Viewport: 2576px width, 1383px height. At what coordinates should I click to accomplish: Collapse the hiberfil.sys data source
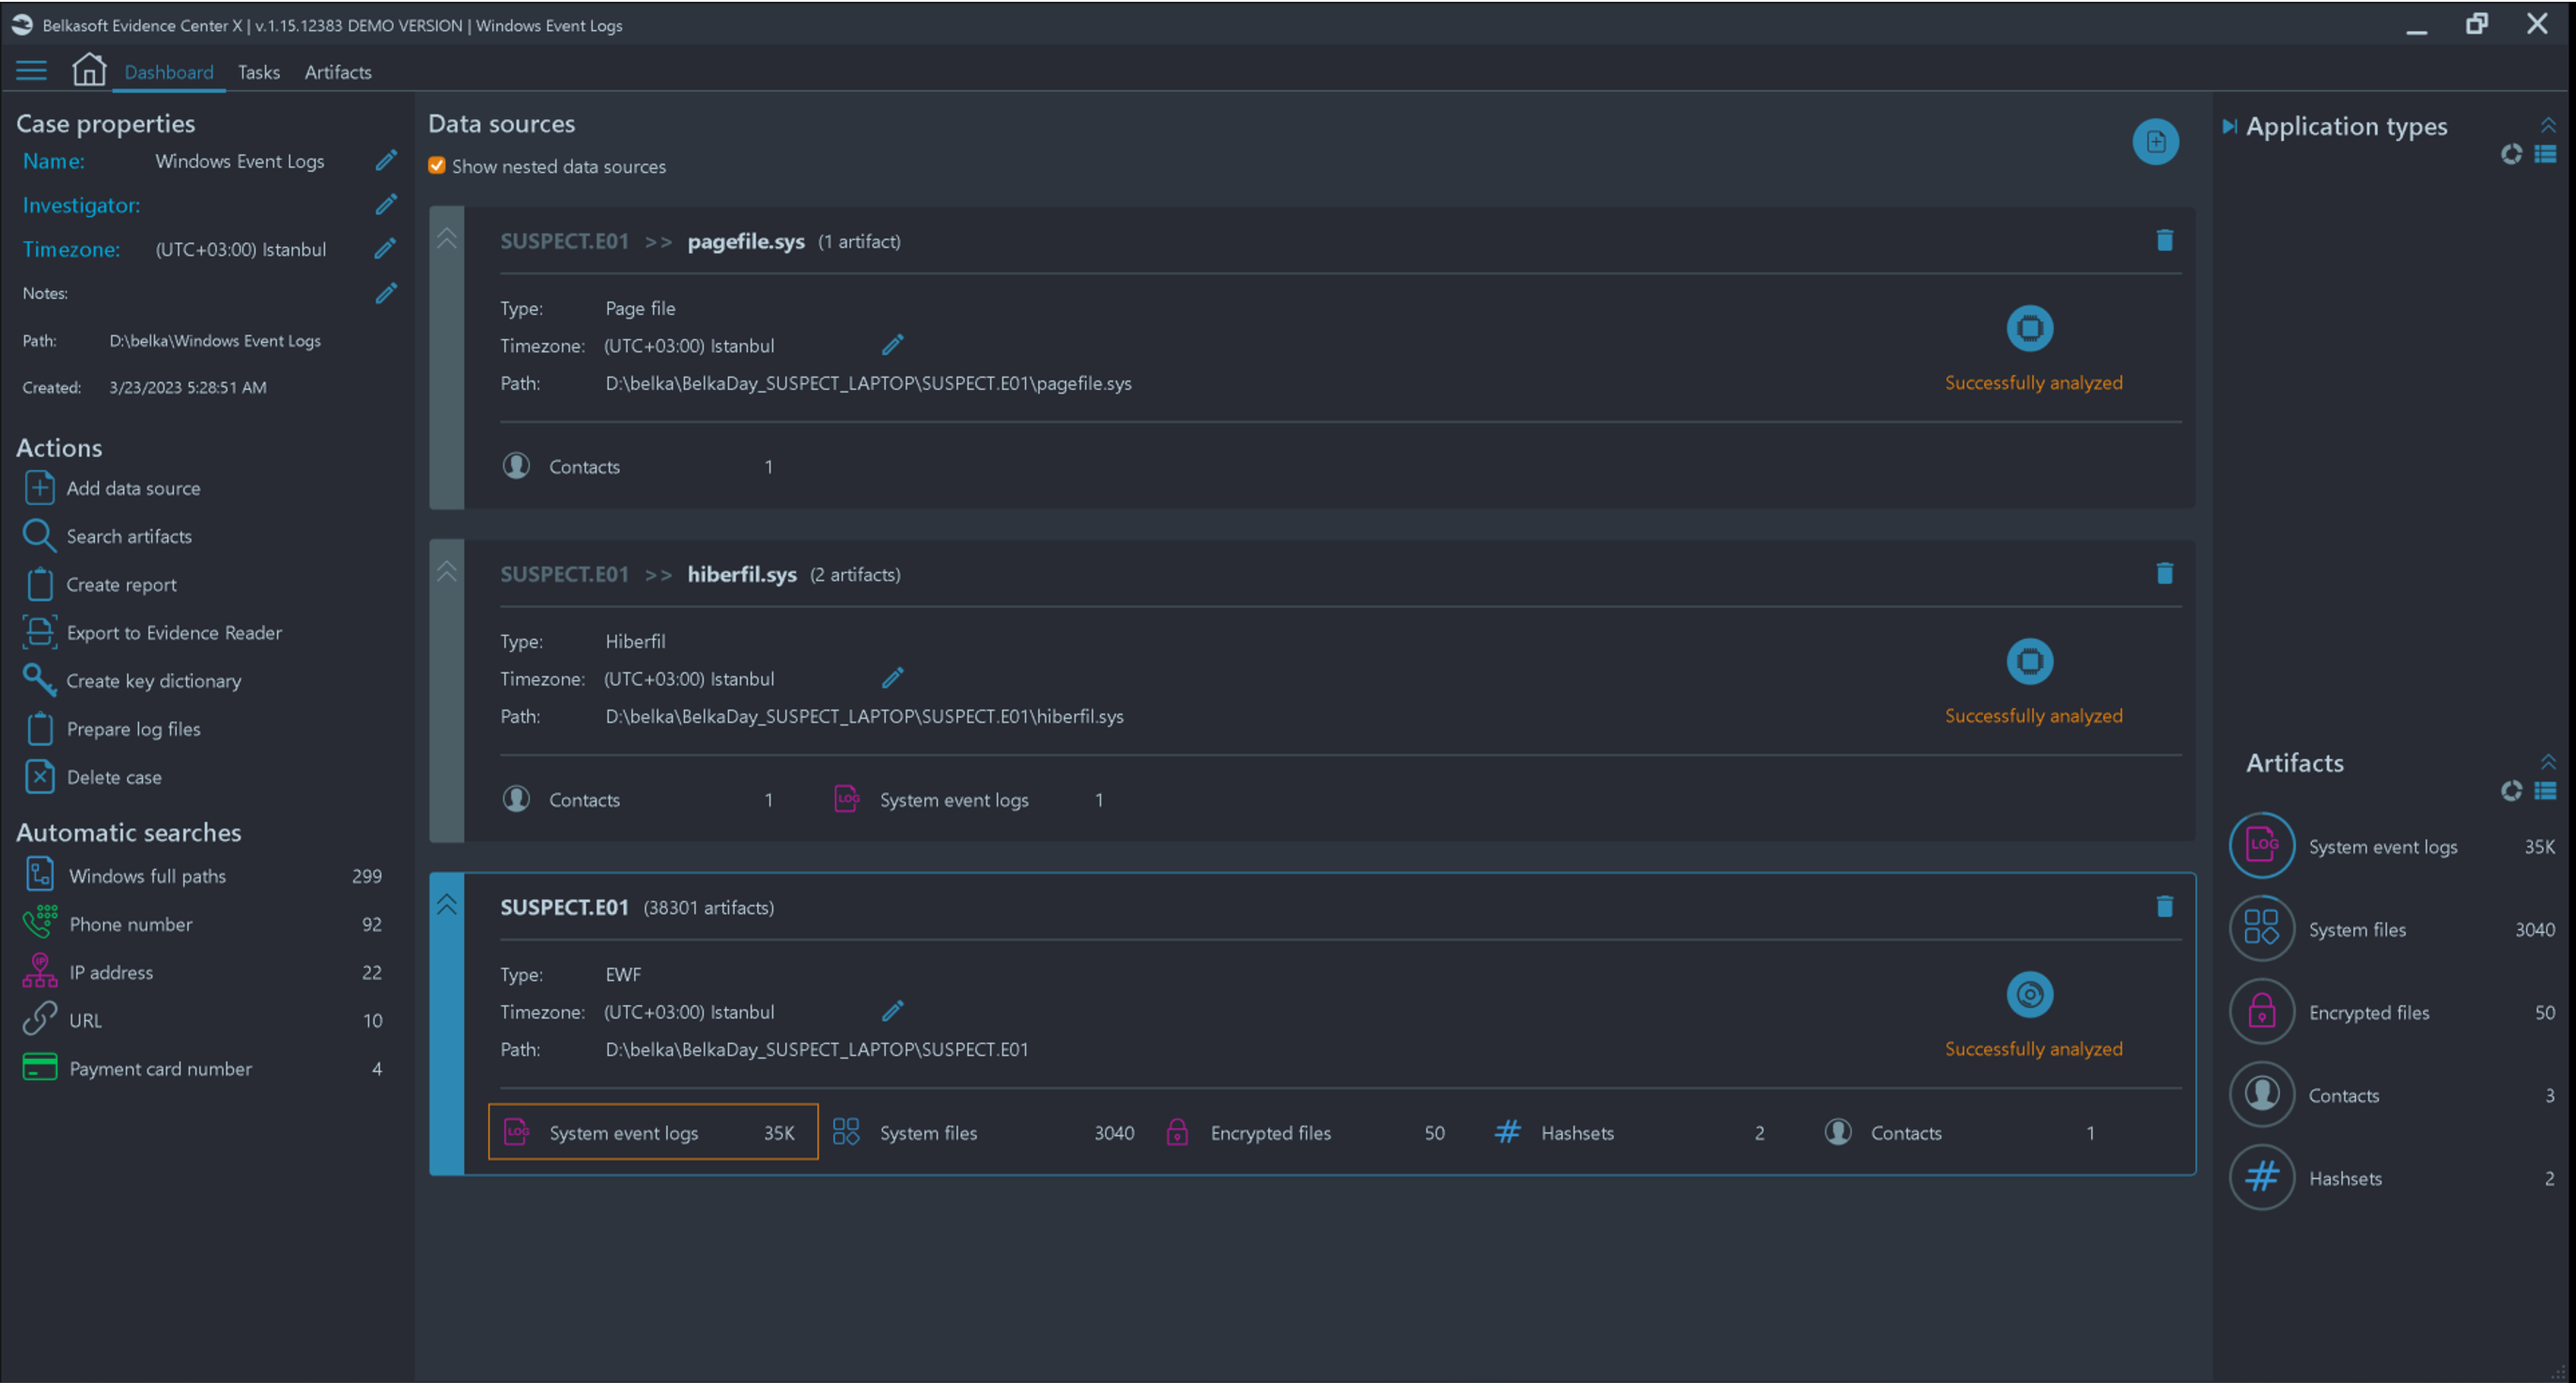447,571
